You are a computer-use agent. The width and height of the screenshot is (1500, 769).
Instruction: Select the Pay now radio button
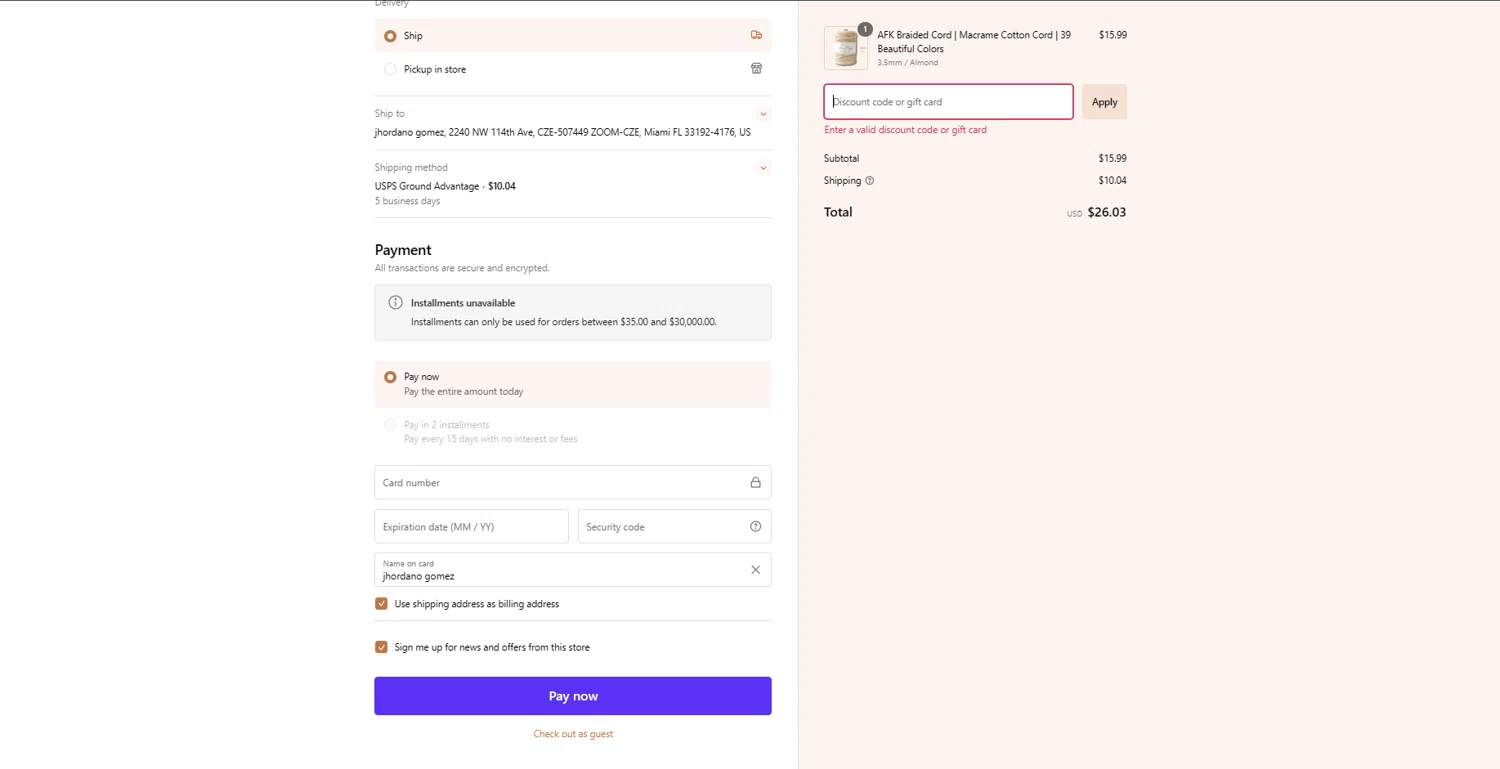390,377
